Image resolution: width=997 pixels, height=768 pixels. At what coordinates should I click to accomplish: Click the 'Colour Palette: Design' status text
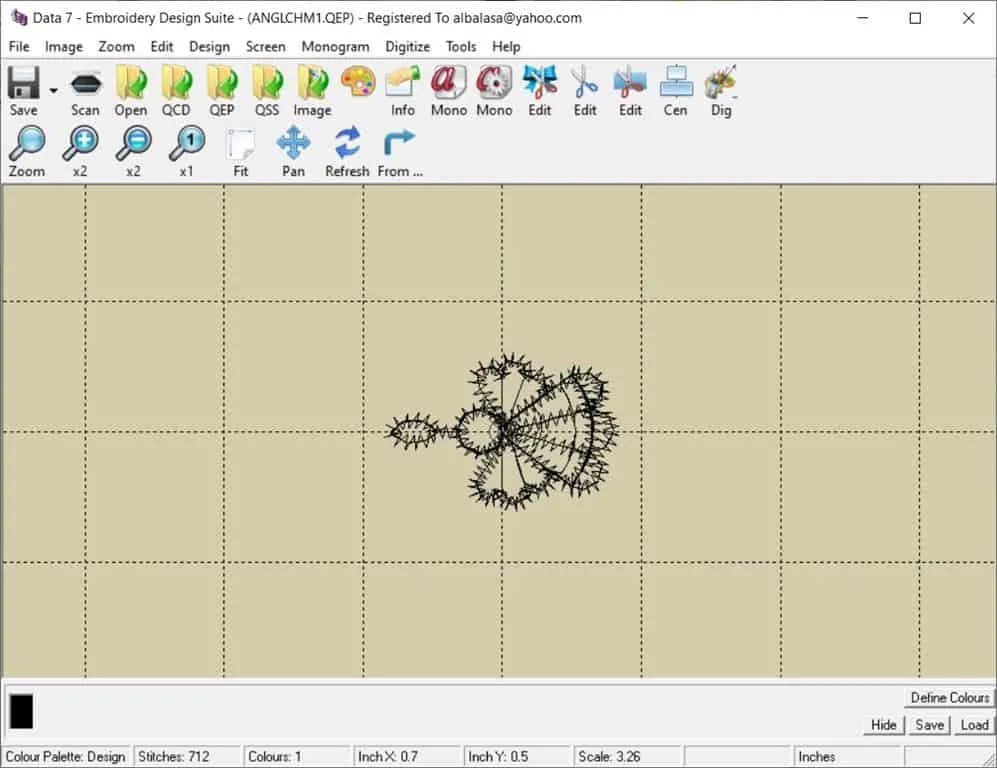click(65, 757)
